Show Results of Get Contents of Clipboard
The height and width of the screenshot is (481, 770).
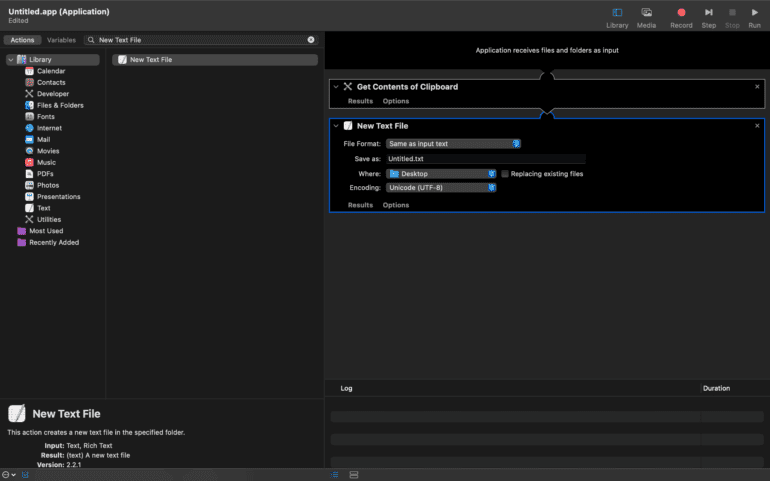click(x=360, y=101)
